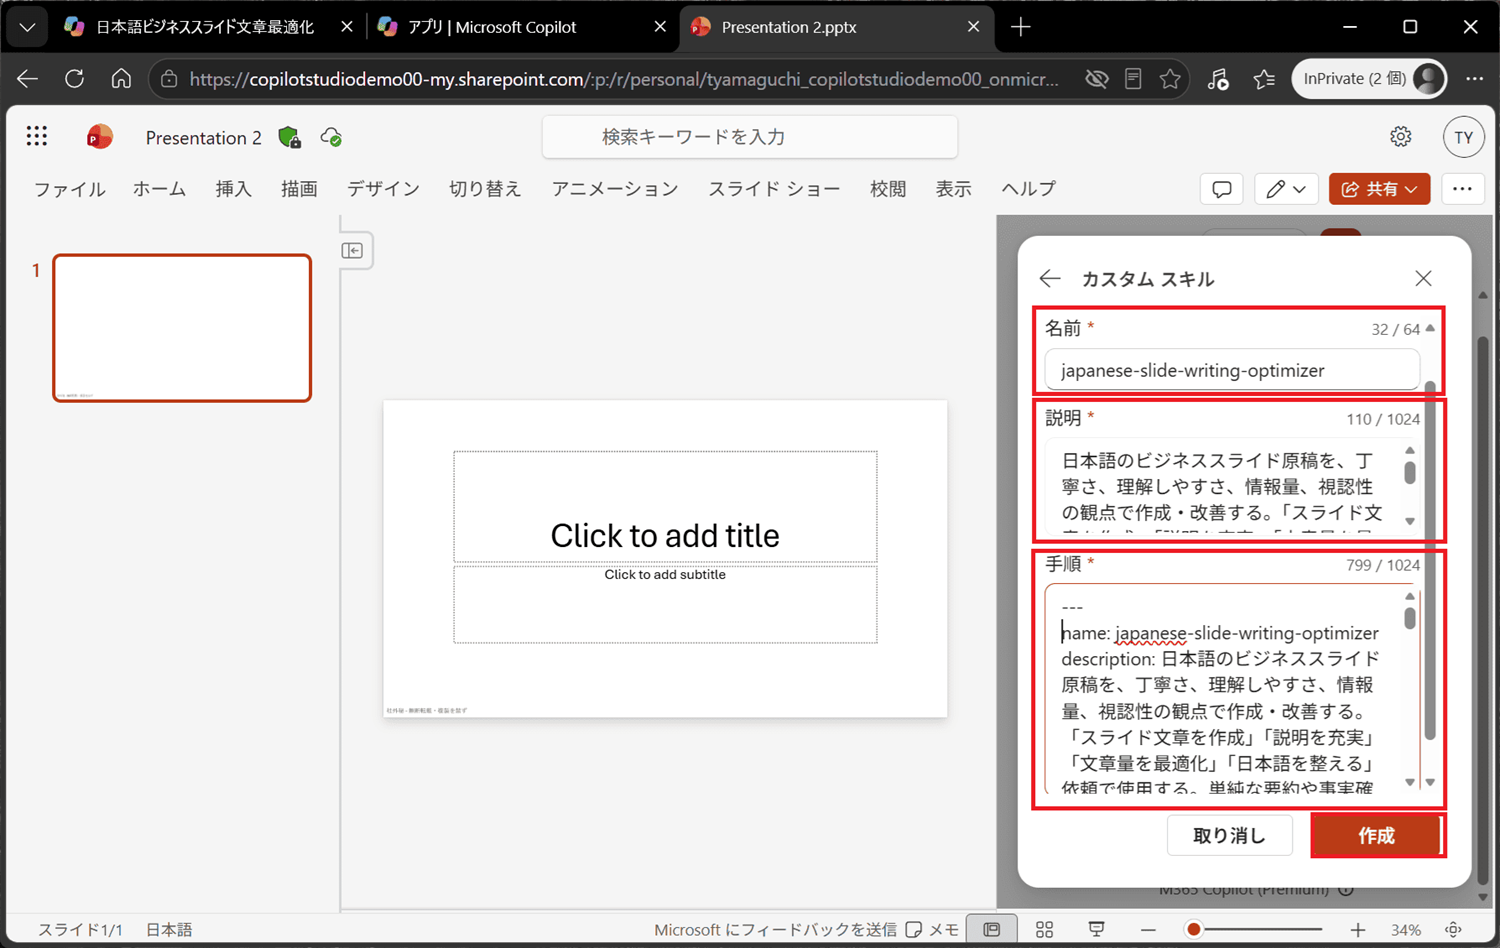Viewport: 1500px width, 948px height.
Task: Close the カスタム スキル panel
Action: pyautogui.click(x=1423, y=279)
